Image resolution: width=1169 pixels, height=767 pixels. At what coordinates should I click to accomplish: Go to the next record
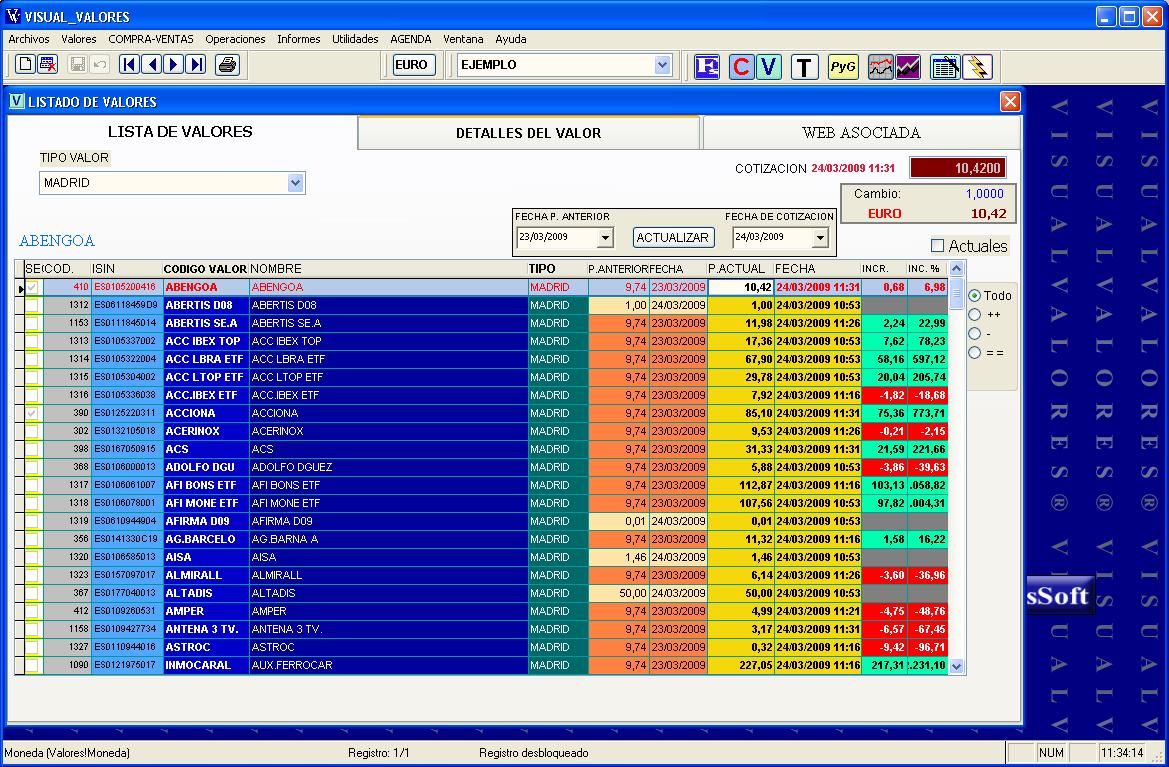pyautogui.click(x=174, y=65)
